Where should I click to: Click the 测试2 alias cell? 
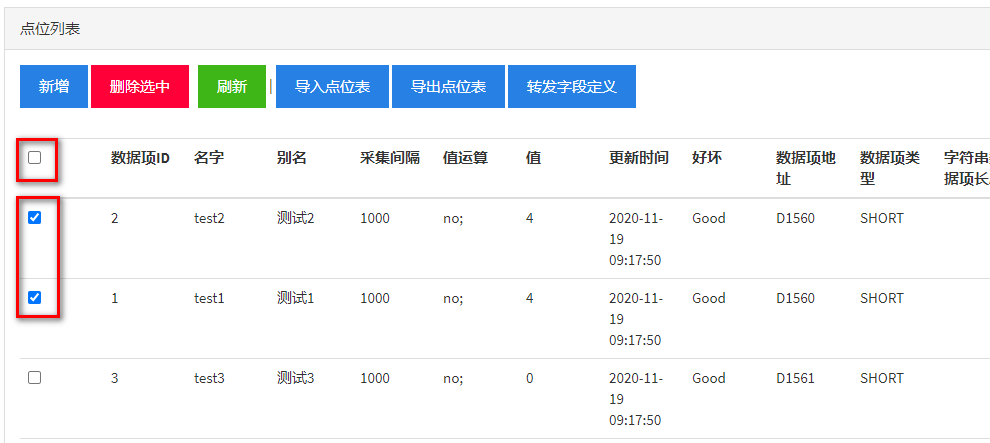coord(295,218)
